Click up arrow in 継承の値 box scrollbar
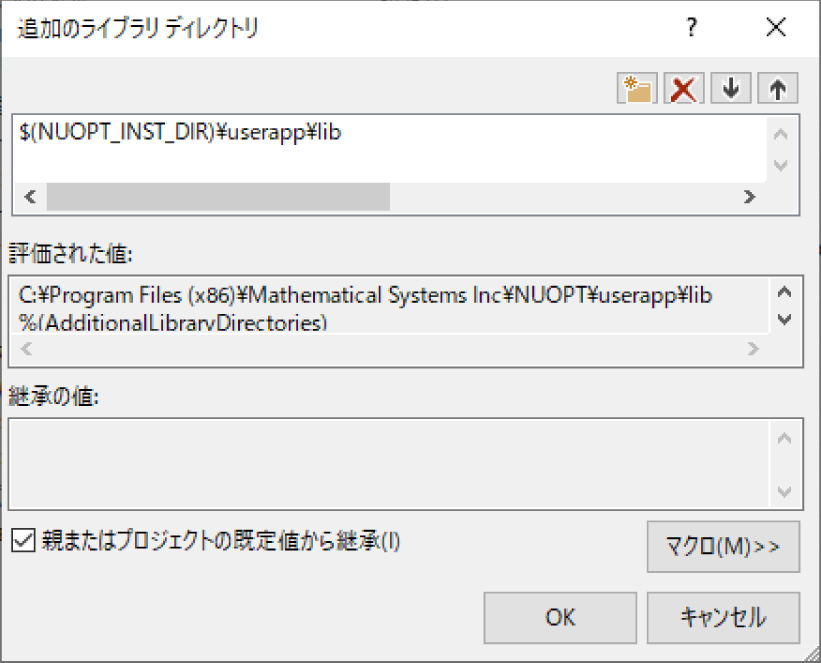This screenshot has width=821, height=663. pyautogui.click(x=784, y=438)
